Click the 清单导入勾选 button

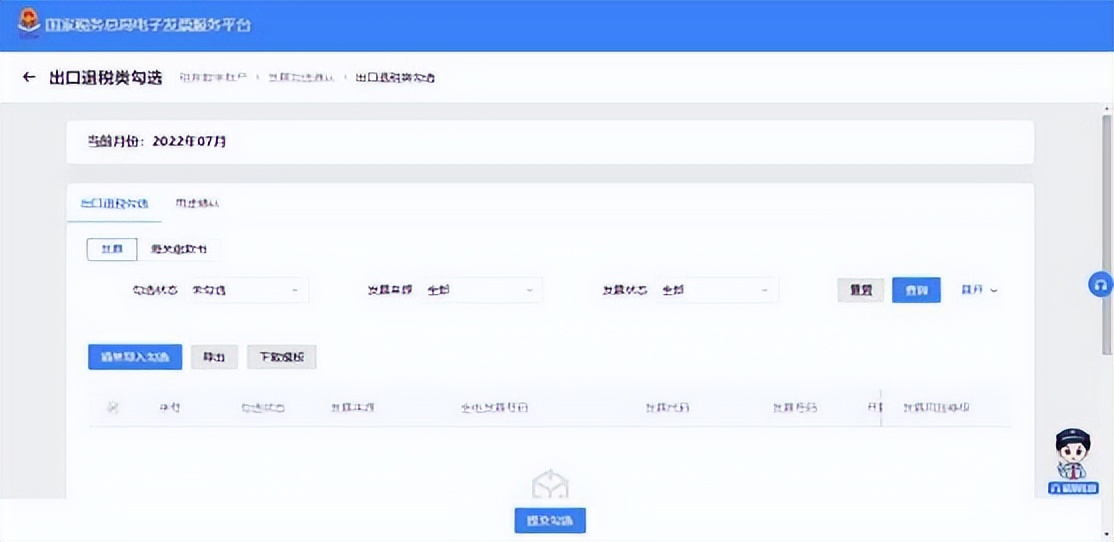tap(135, 357)
